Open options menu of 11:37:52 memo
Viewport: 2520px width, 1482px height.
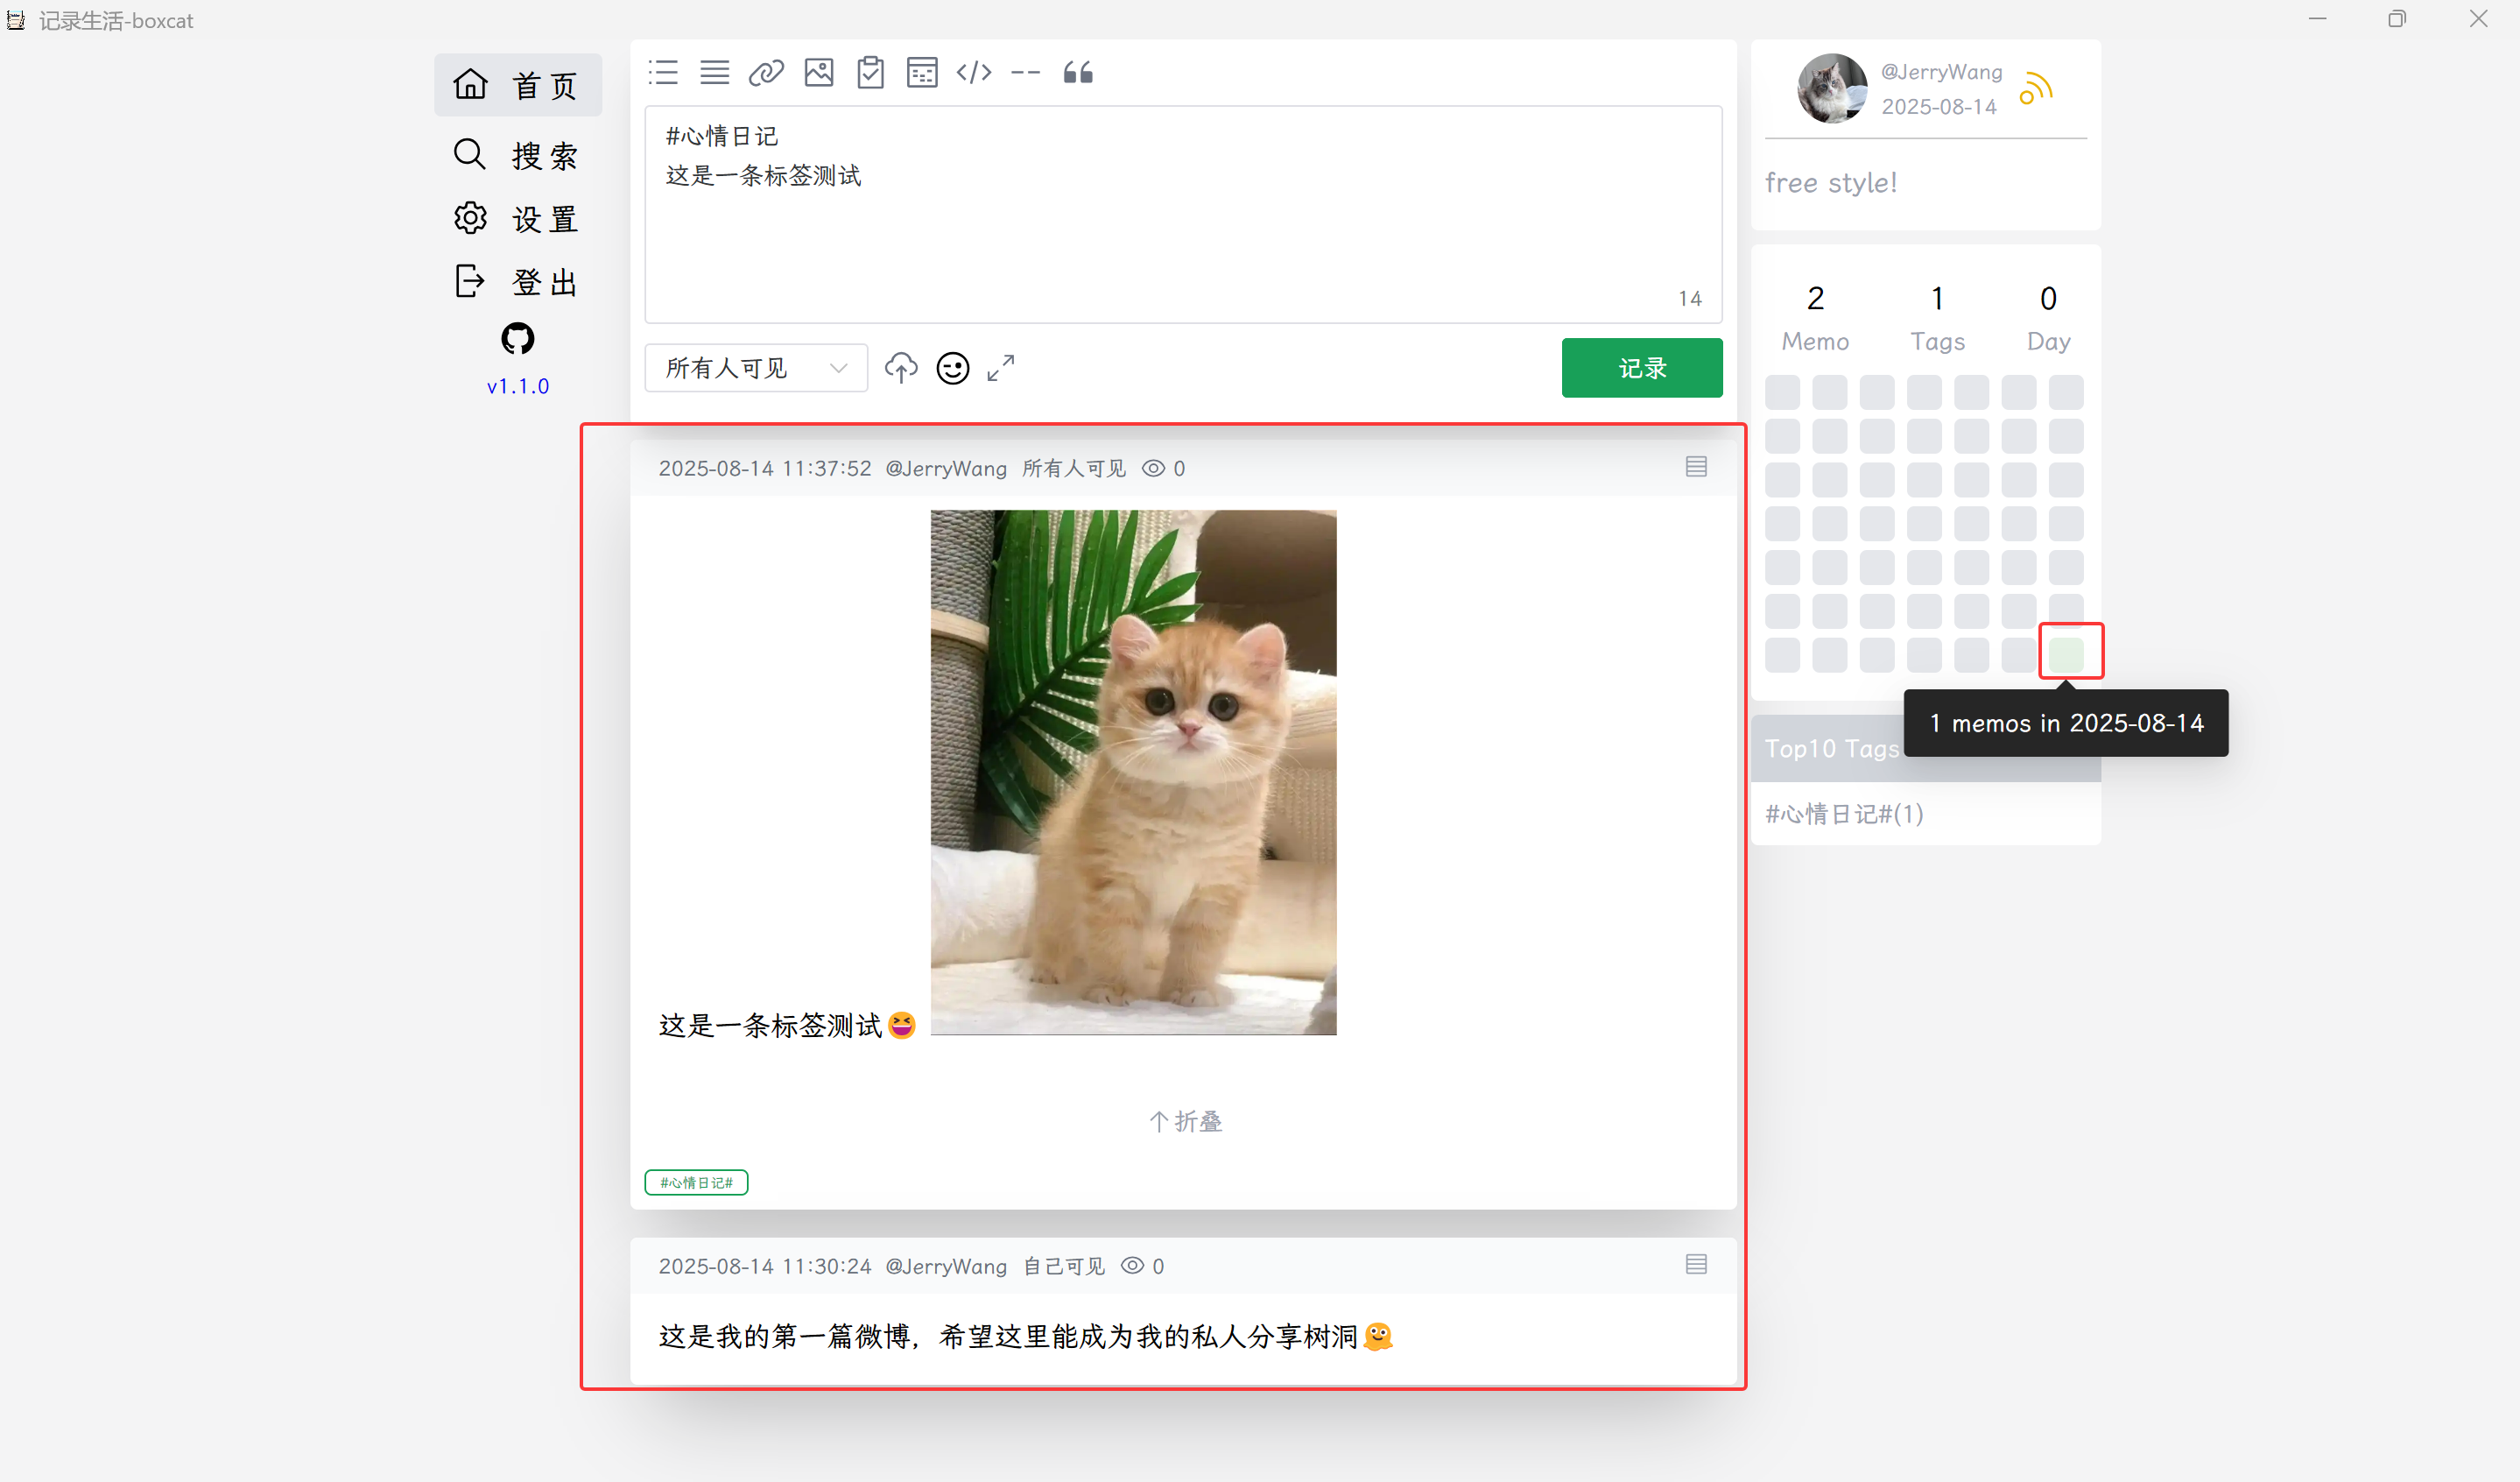tap(1696, 467)
